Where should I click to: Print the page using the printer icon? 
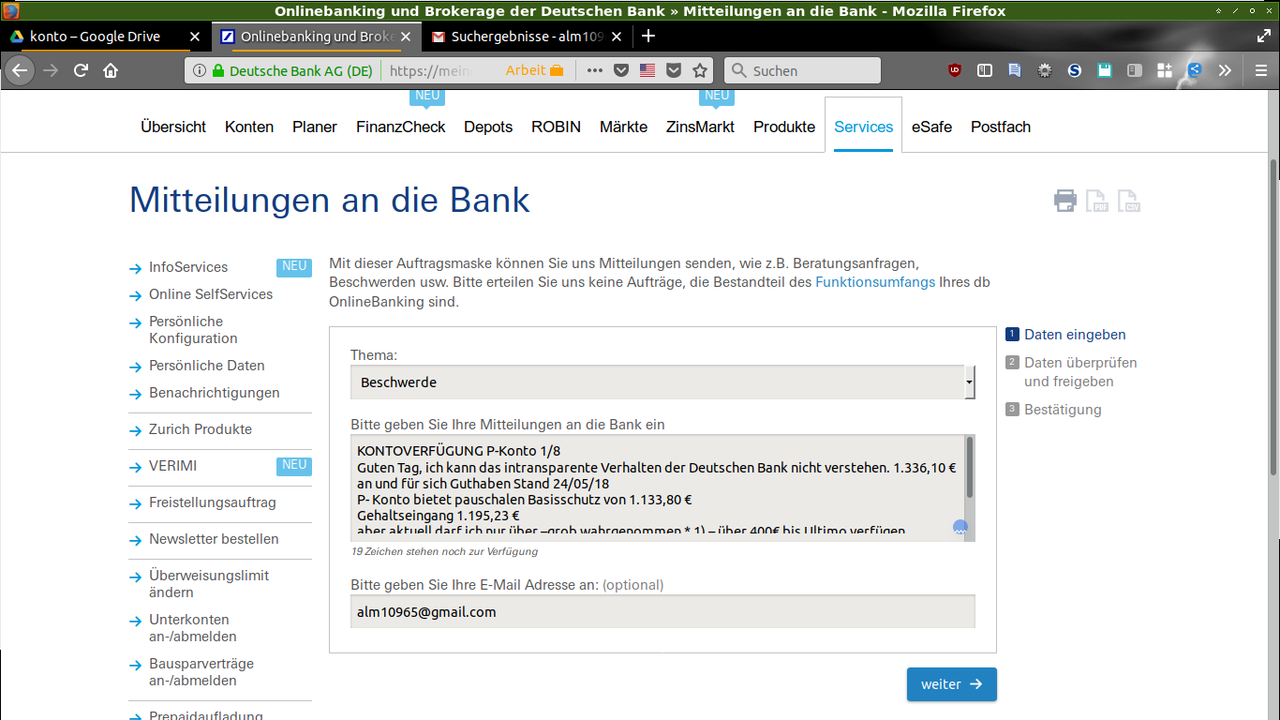[x=1065, y=201]
